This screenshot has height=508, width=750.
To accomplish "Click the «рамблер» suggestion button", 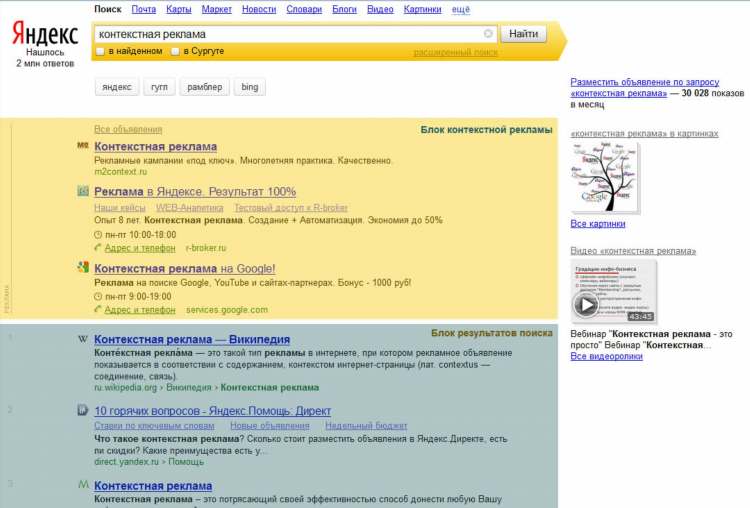I will [205, 87].
